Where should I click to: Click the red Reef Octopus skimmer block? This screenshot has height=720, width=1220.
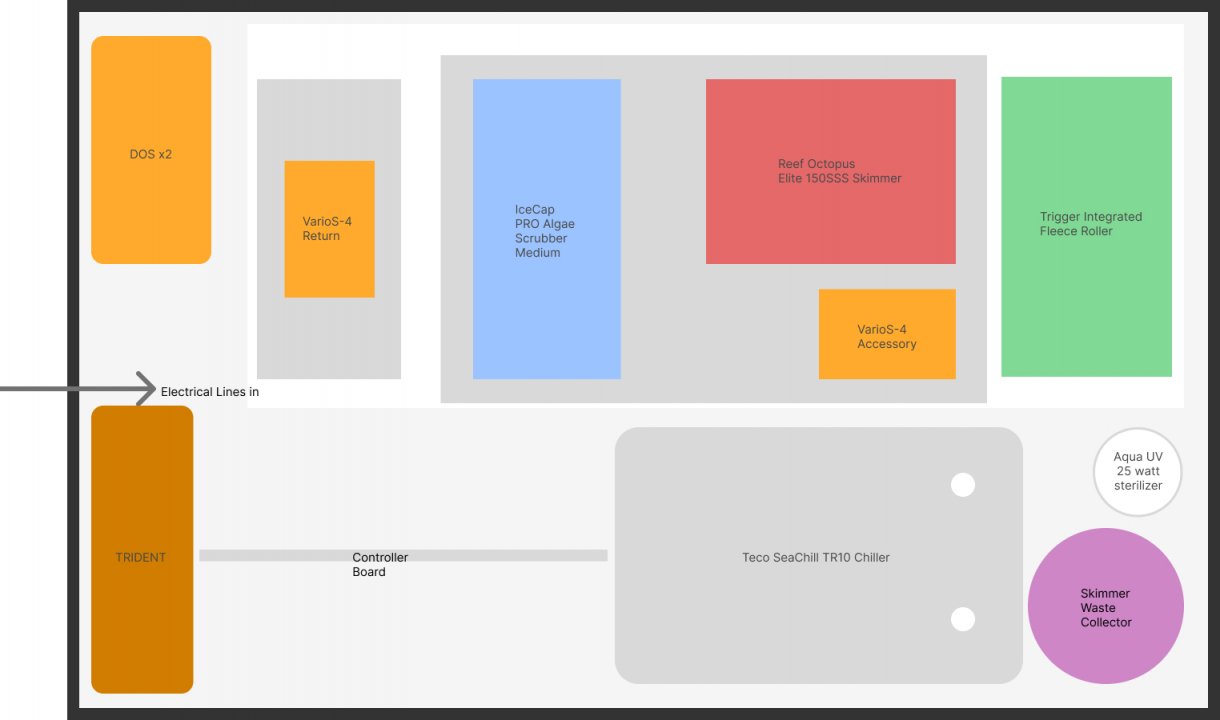[x=830, y=171]
